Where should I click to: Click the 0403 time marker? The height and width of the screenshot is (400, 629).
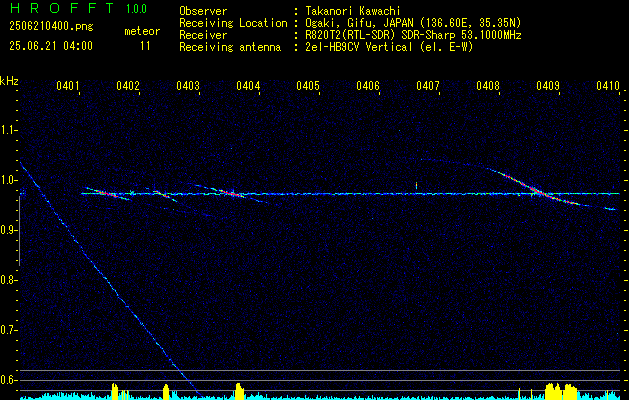pyautogui.click(x=188, y=85)
